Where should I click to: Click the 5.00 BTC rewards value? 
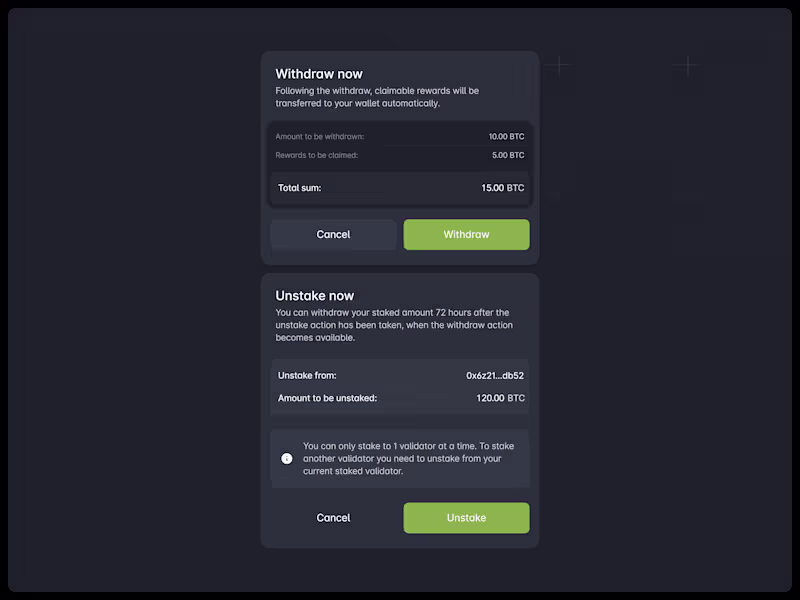coord(508,155)
